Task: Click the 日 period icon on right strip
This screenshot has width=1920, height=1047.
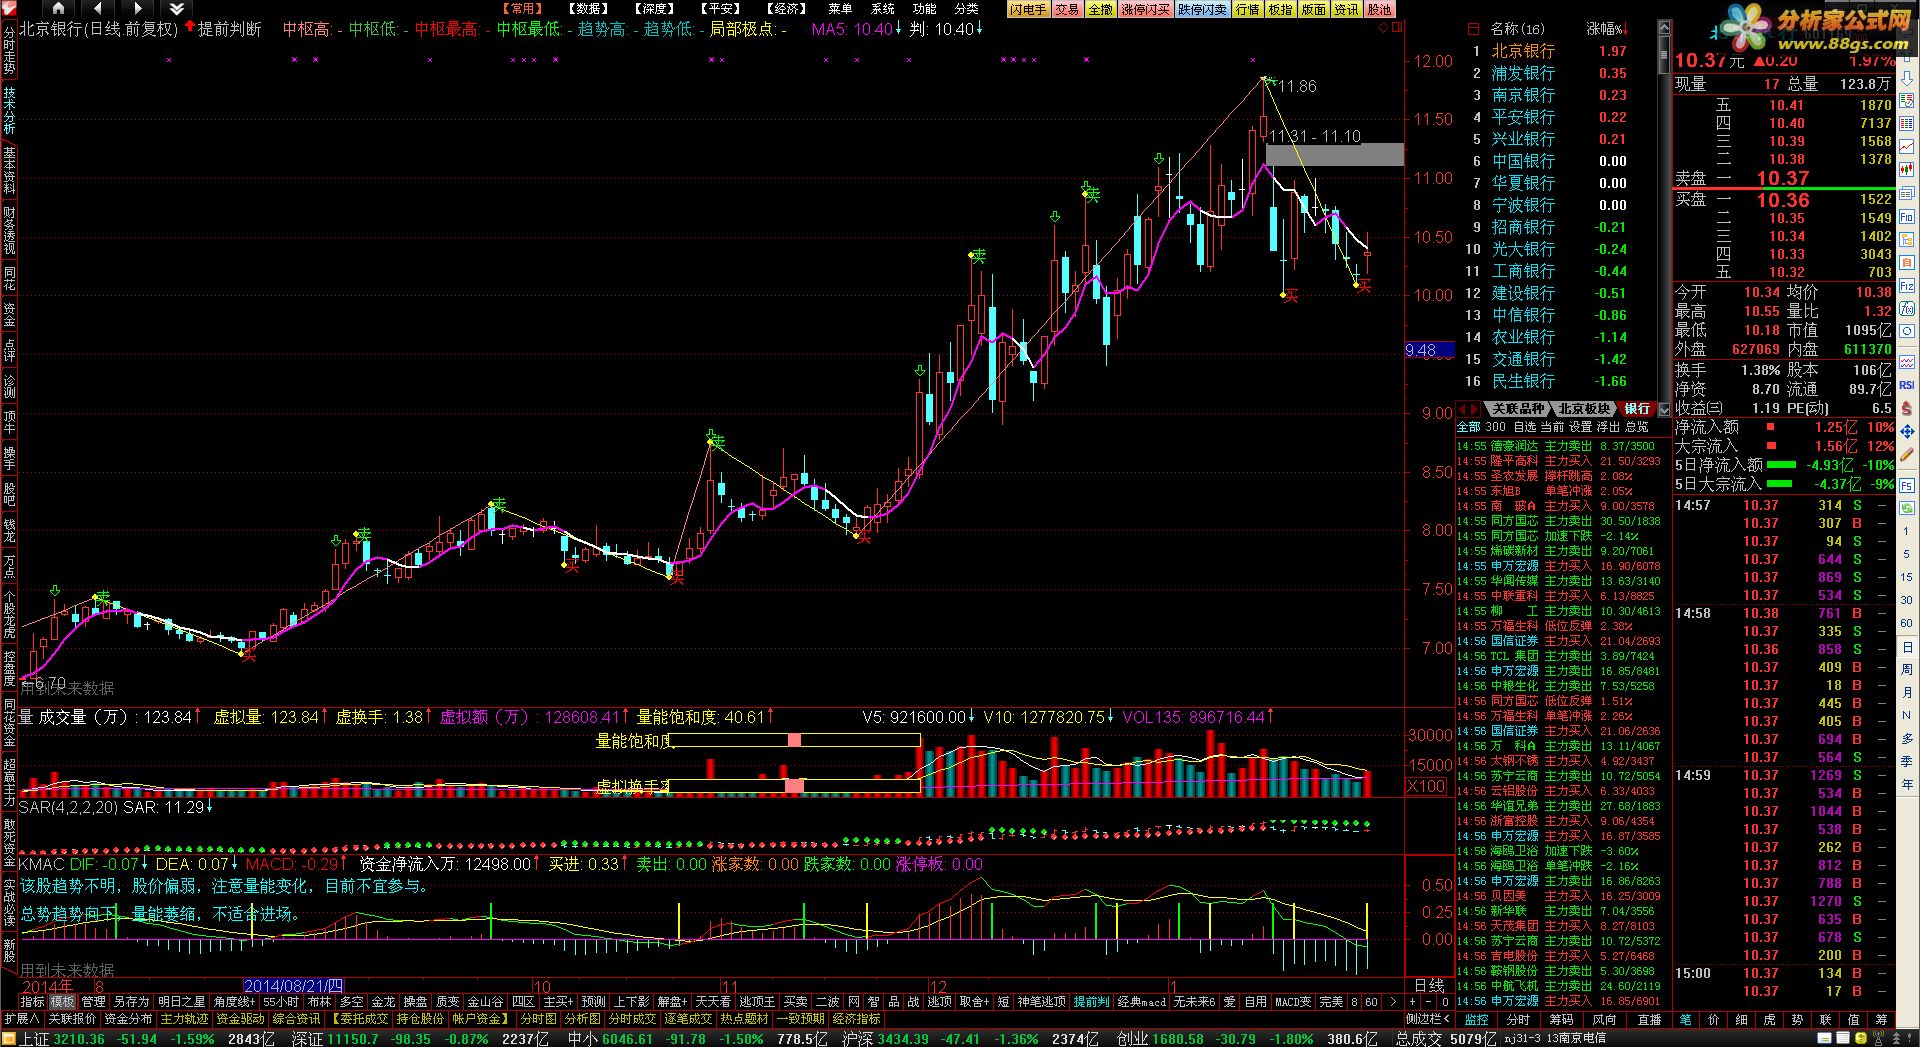Action: [x=1907, y=648]
